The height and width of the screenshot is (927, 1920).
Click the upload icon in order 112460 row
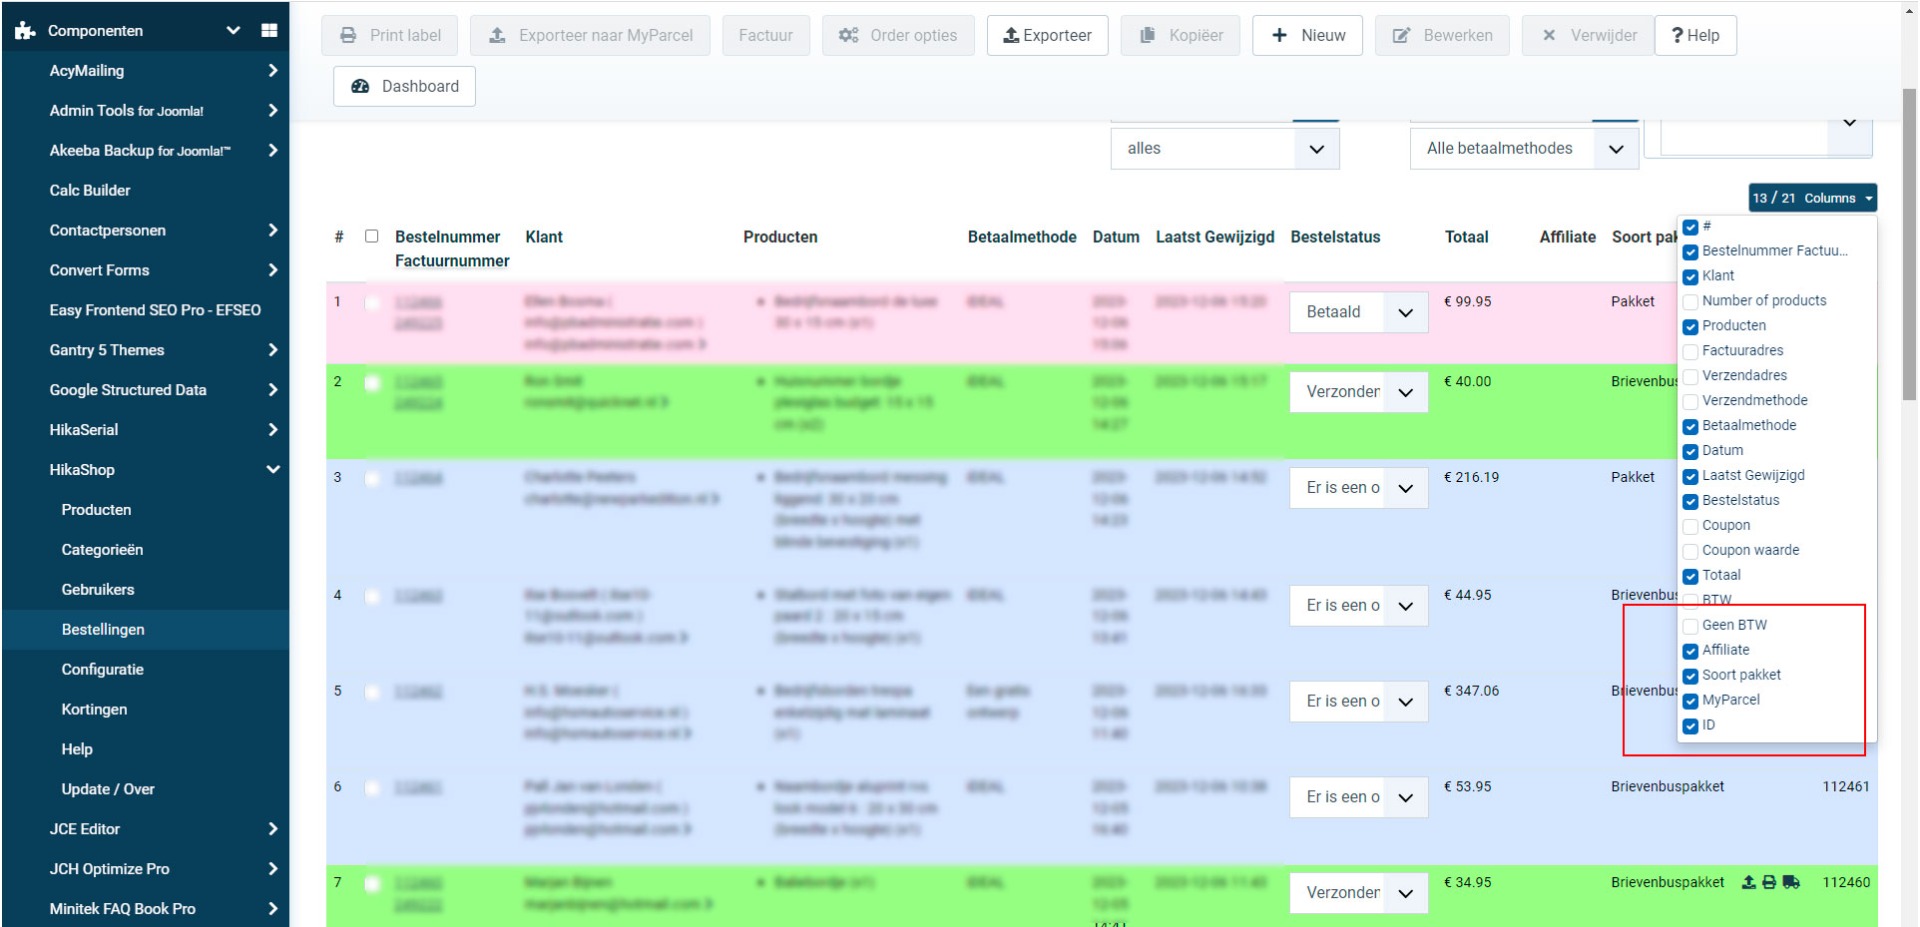[x=1748, y=882]
